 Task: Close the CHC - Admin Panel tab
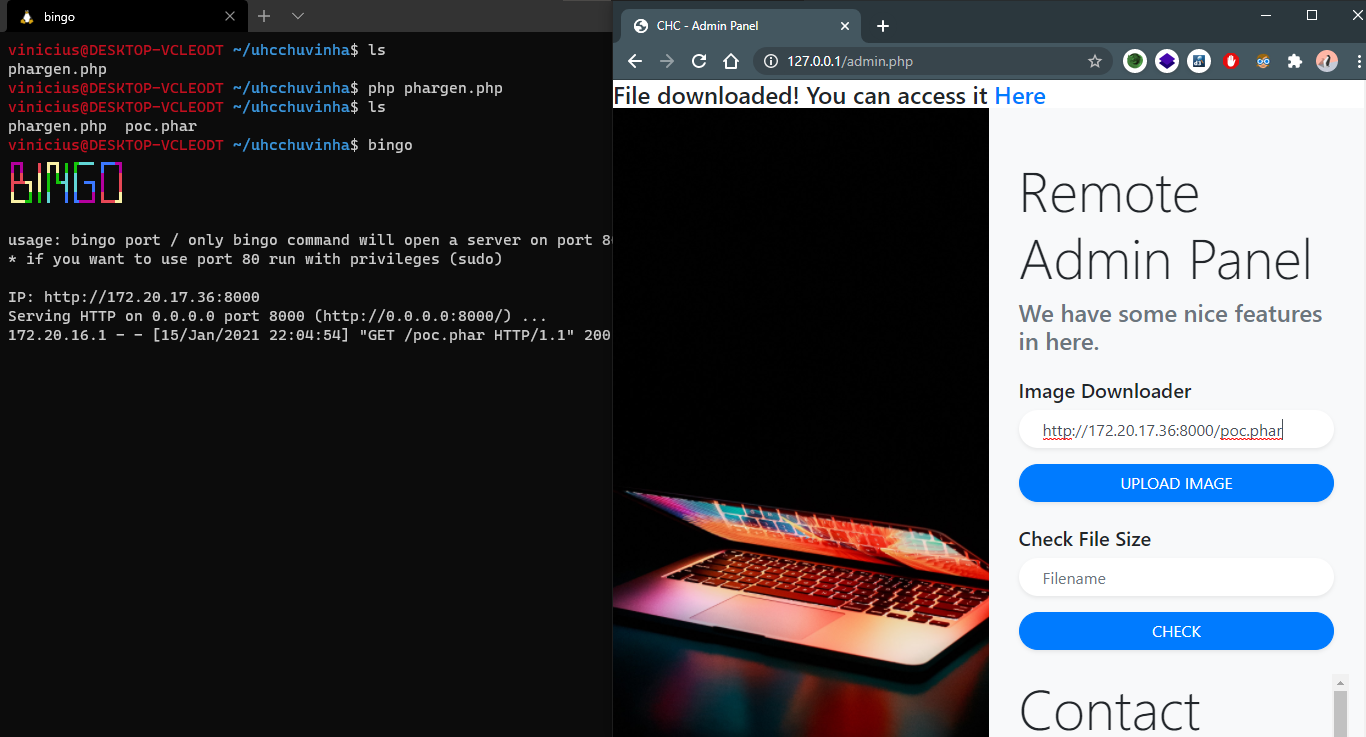[x=845, y=26]
